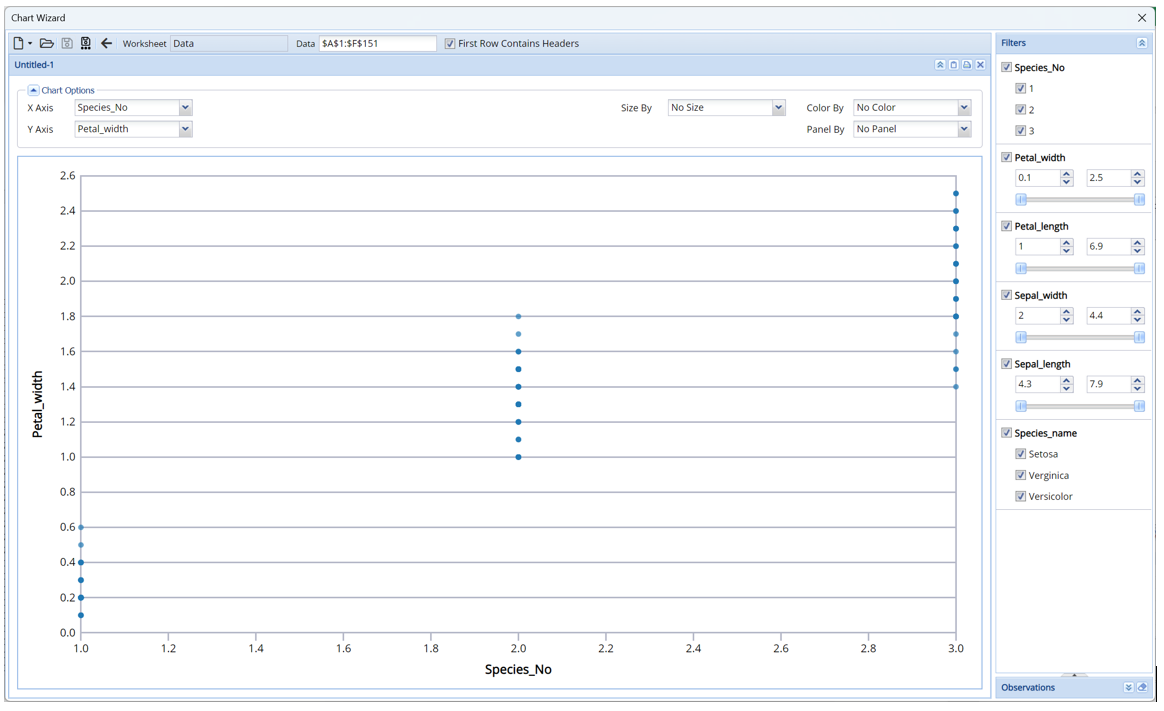This screenshot has width=1164, height=711.
Task: Open the Color By dropdown
Action: click(964, 107)
